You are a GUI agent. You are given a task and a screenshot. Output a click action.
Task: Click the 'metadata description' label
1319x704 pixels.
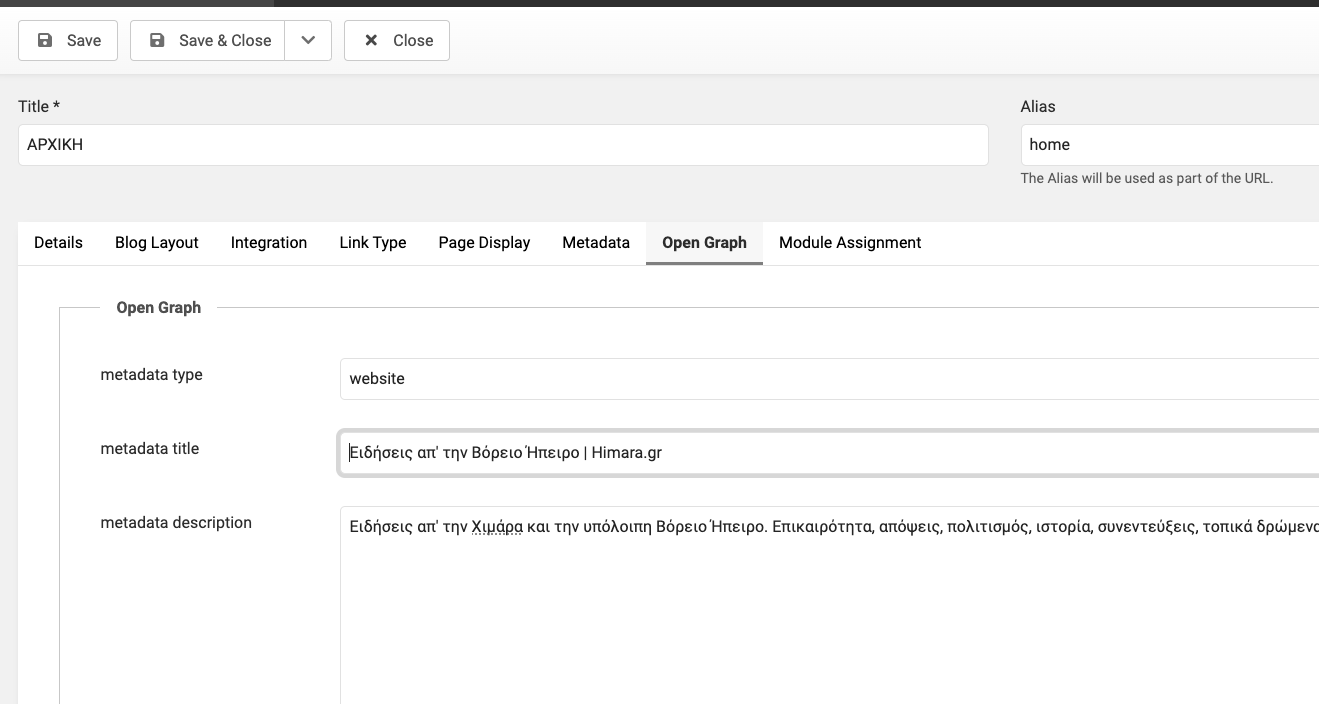click(176, 523)
